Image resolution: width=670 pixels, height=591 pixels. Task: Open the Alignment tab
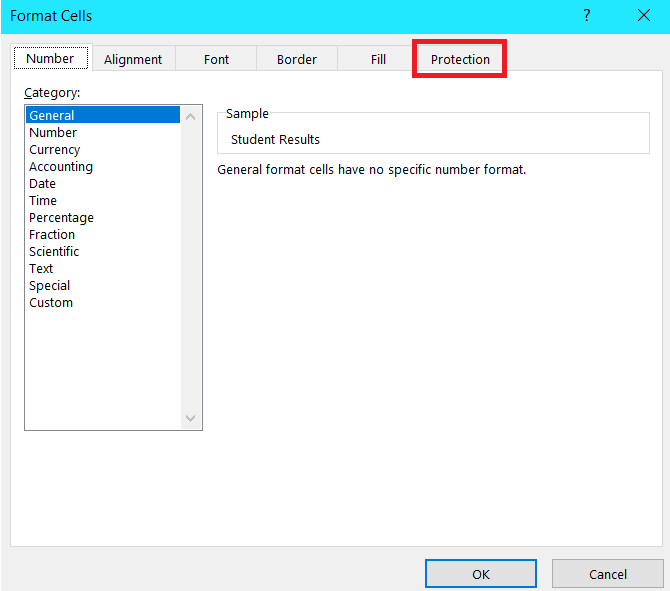(x=133, y=59)
